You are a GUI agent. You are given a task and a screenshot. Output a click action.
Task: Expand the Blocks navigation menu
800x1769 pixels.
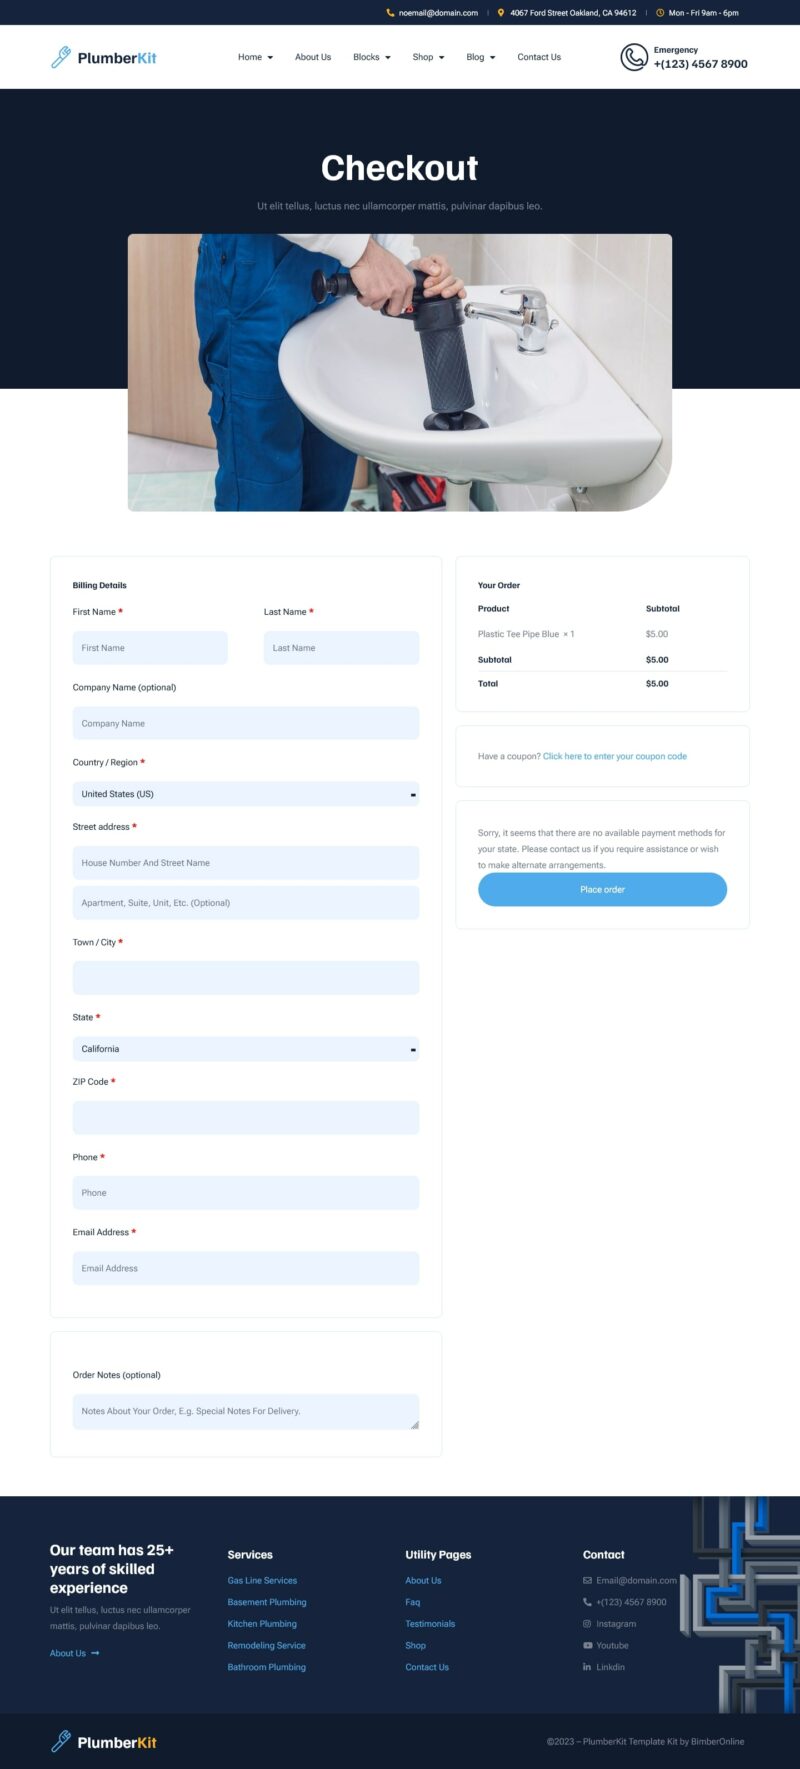[371, 57]
